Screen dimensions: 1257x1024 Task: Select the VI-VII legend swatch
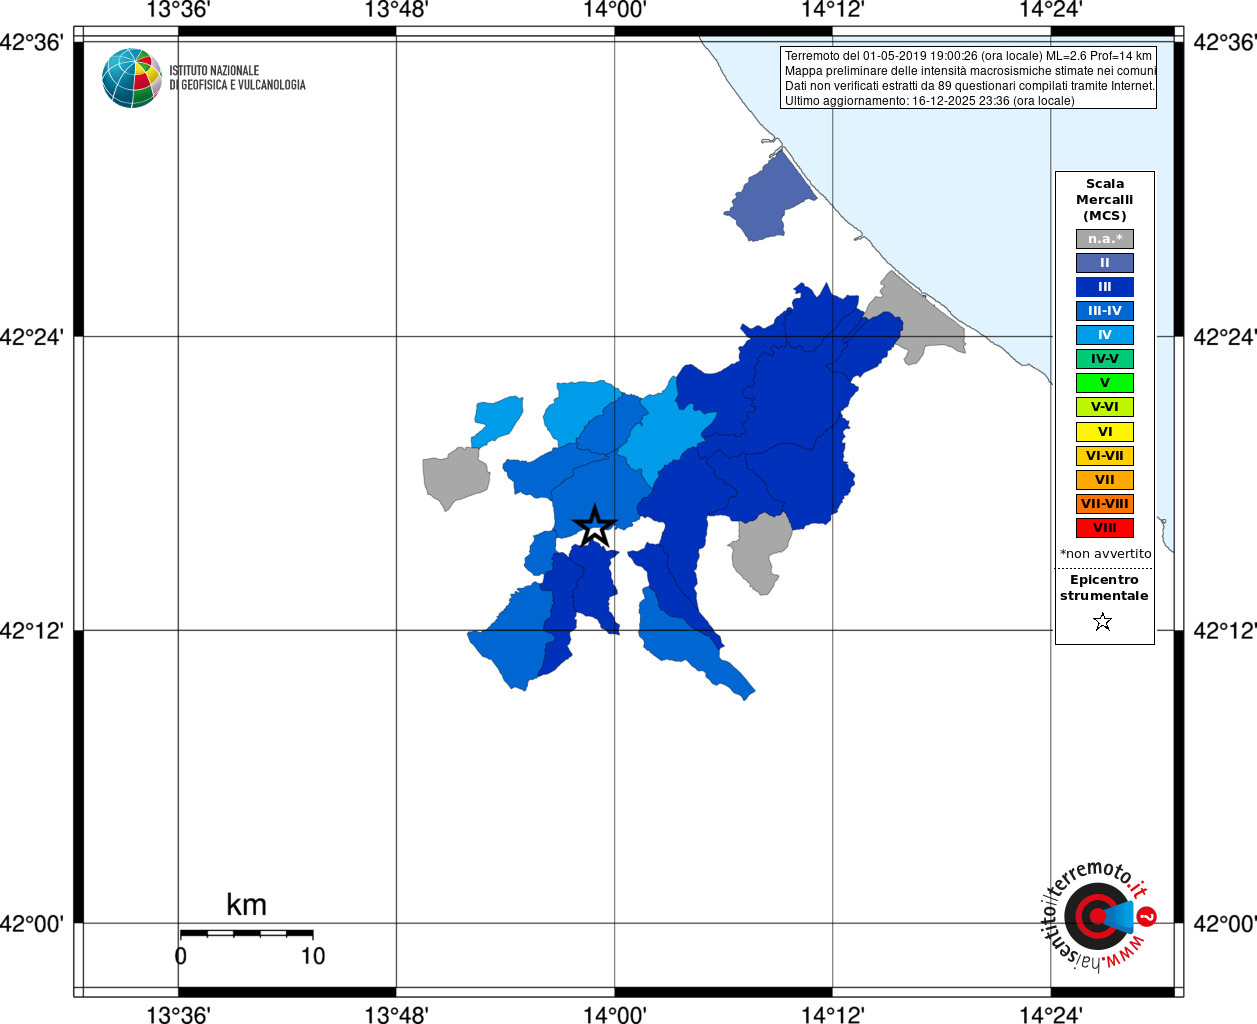1105,456
